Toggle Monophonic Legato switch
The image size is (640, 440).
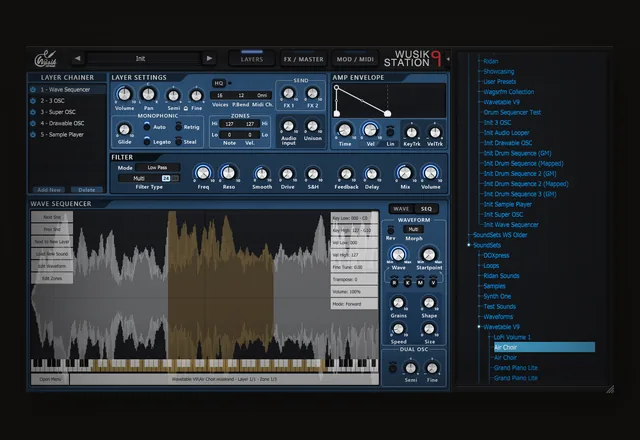(x=147, y=141)
